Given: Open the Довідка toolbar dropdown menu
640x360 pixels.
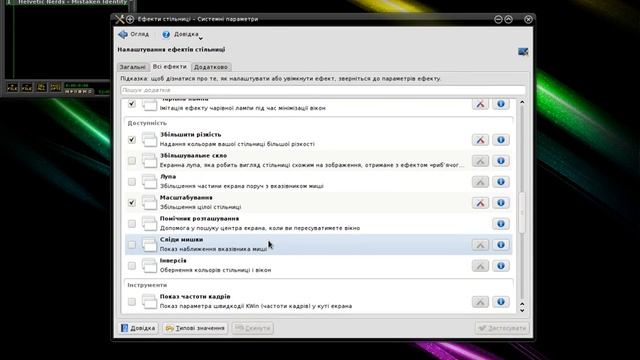Looking at the screenshot, I should tap(182, 34).
